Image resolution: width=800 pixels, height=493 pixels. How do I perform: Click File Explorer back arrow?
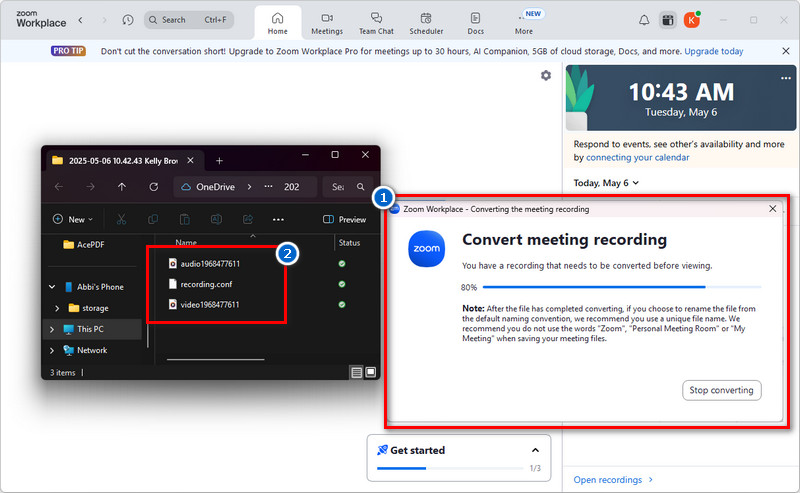[59, 187]
